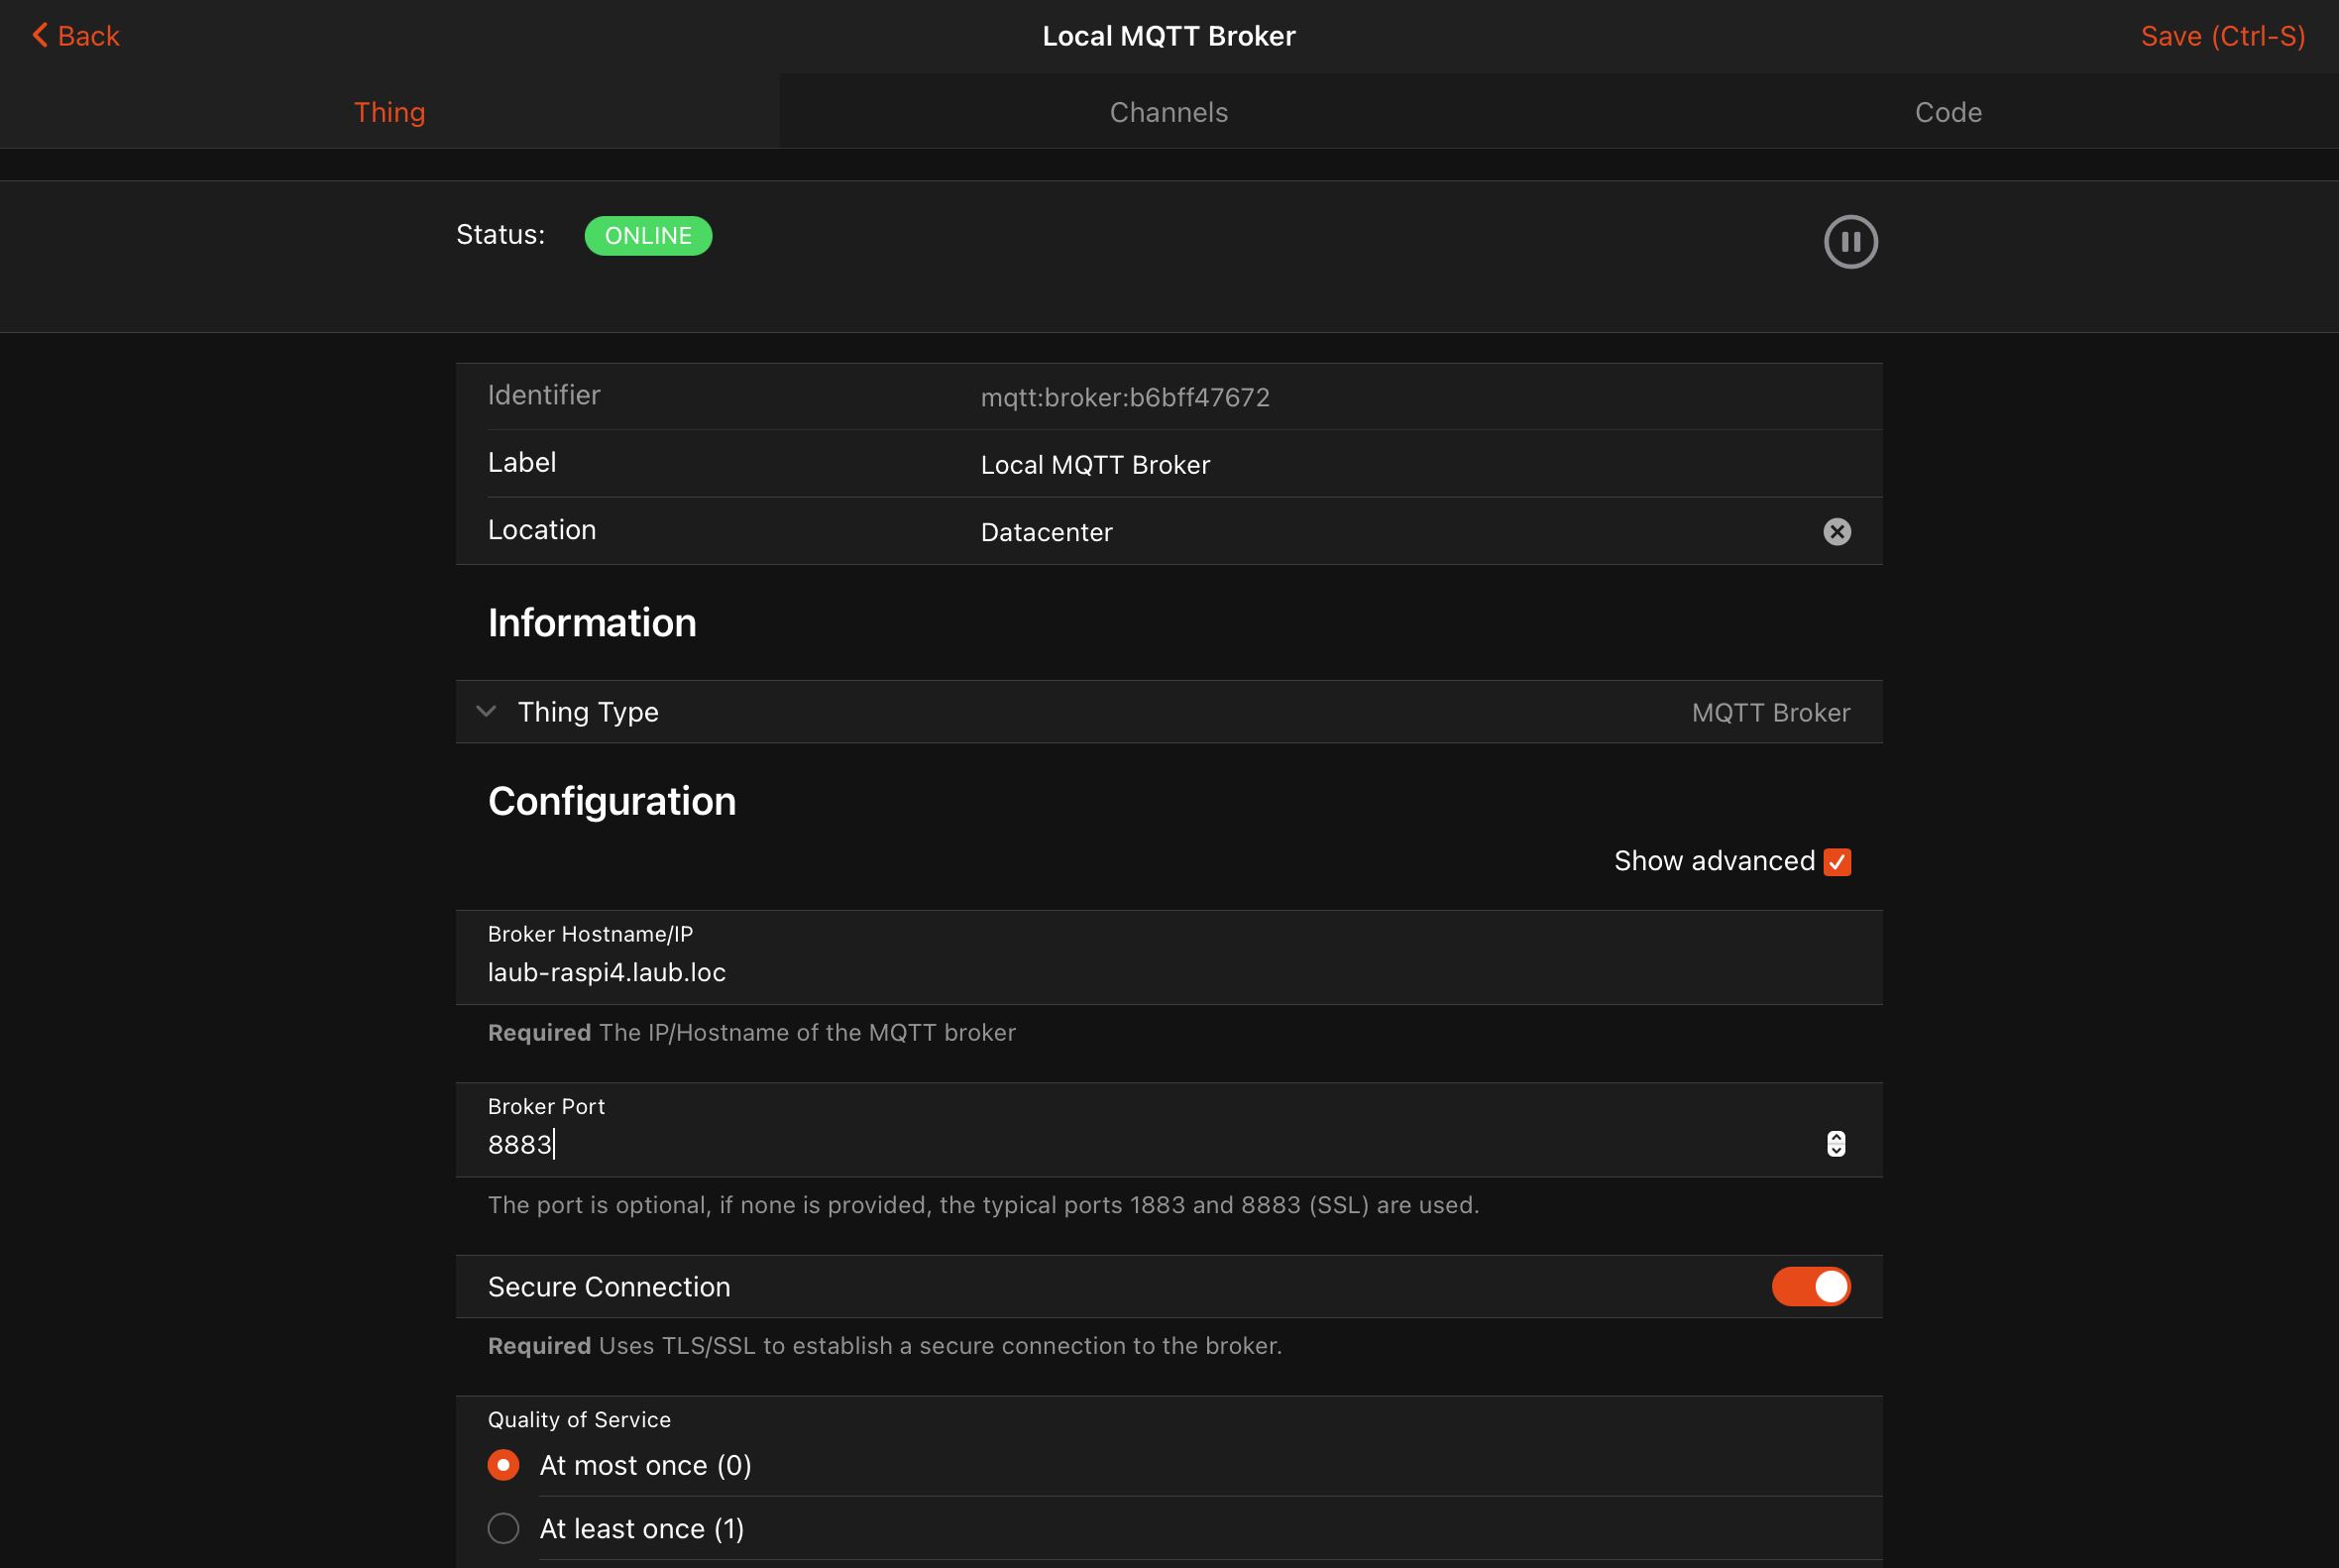Pause the thing with the pause icon

[1850, 242]
